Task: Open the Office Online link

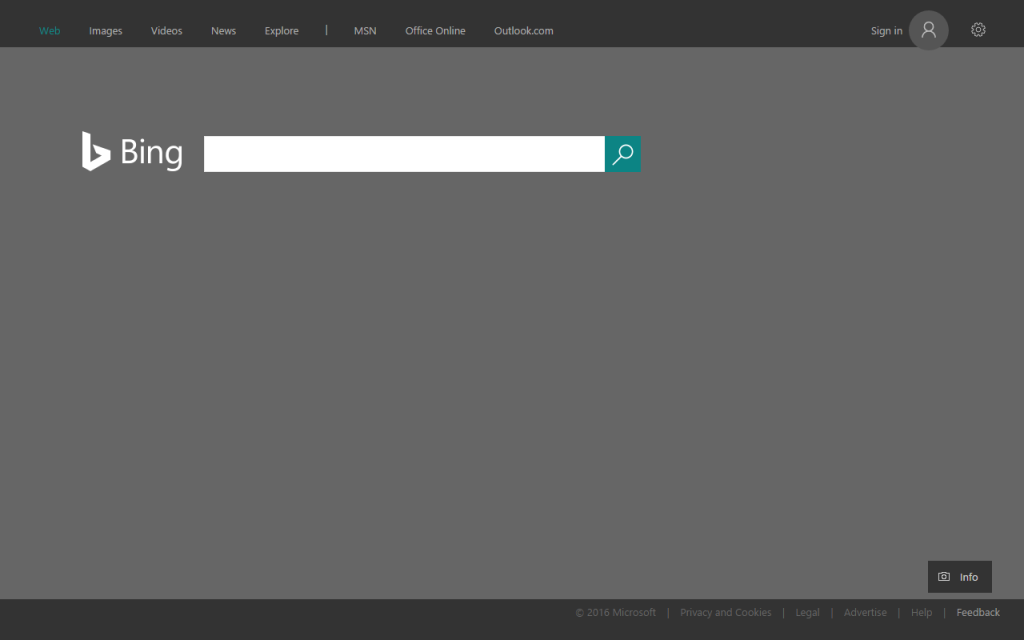Action: (x=435, y=31)
